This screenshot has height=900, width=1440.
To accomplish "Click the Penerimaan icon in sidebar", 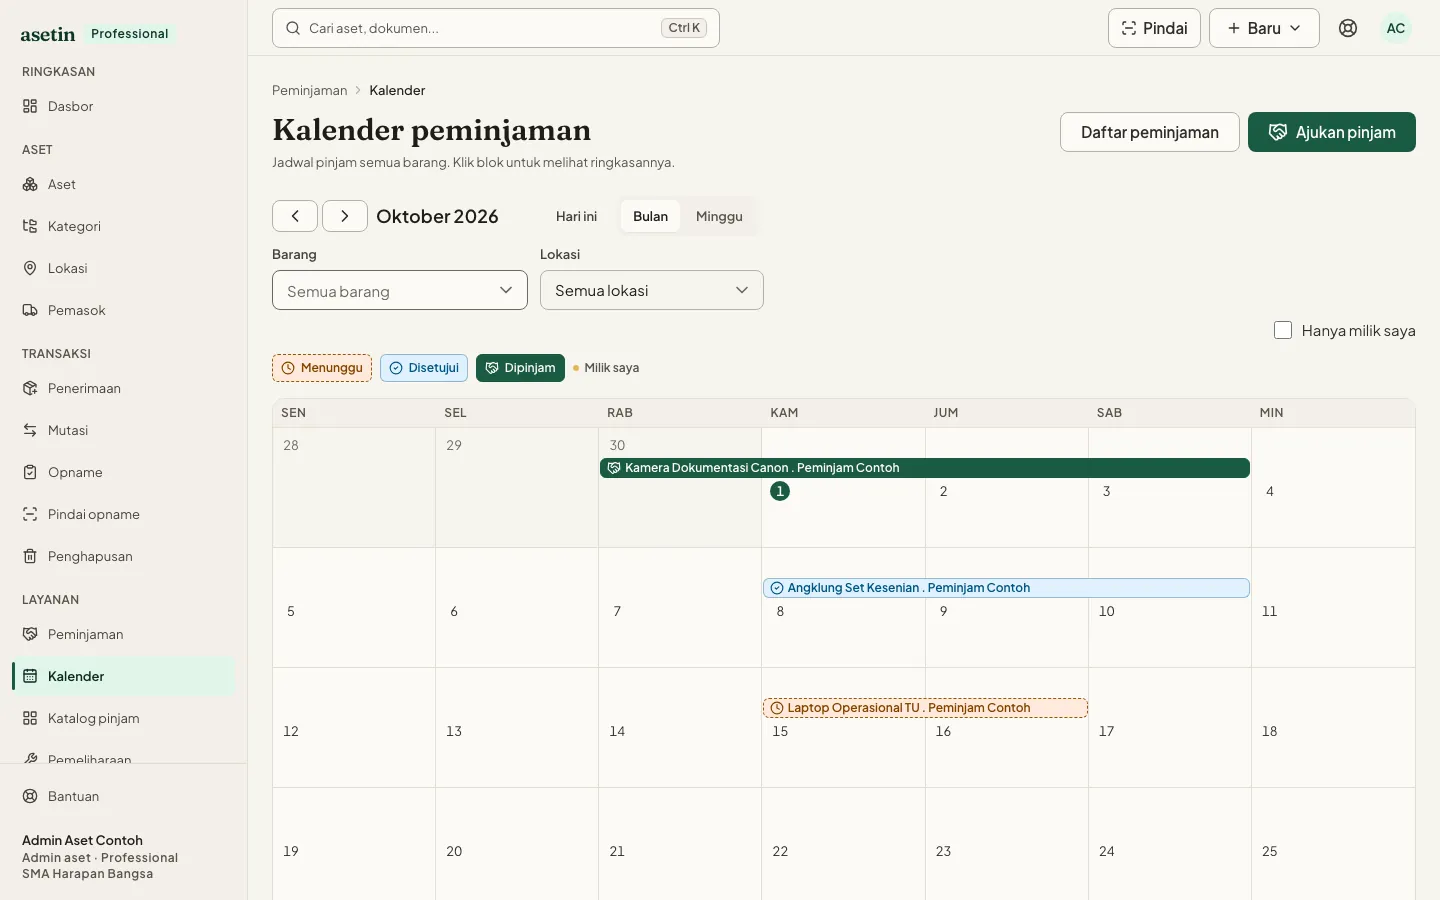I will coord(30,388).
